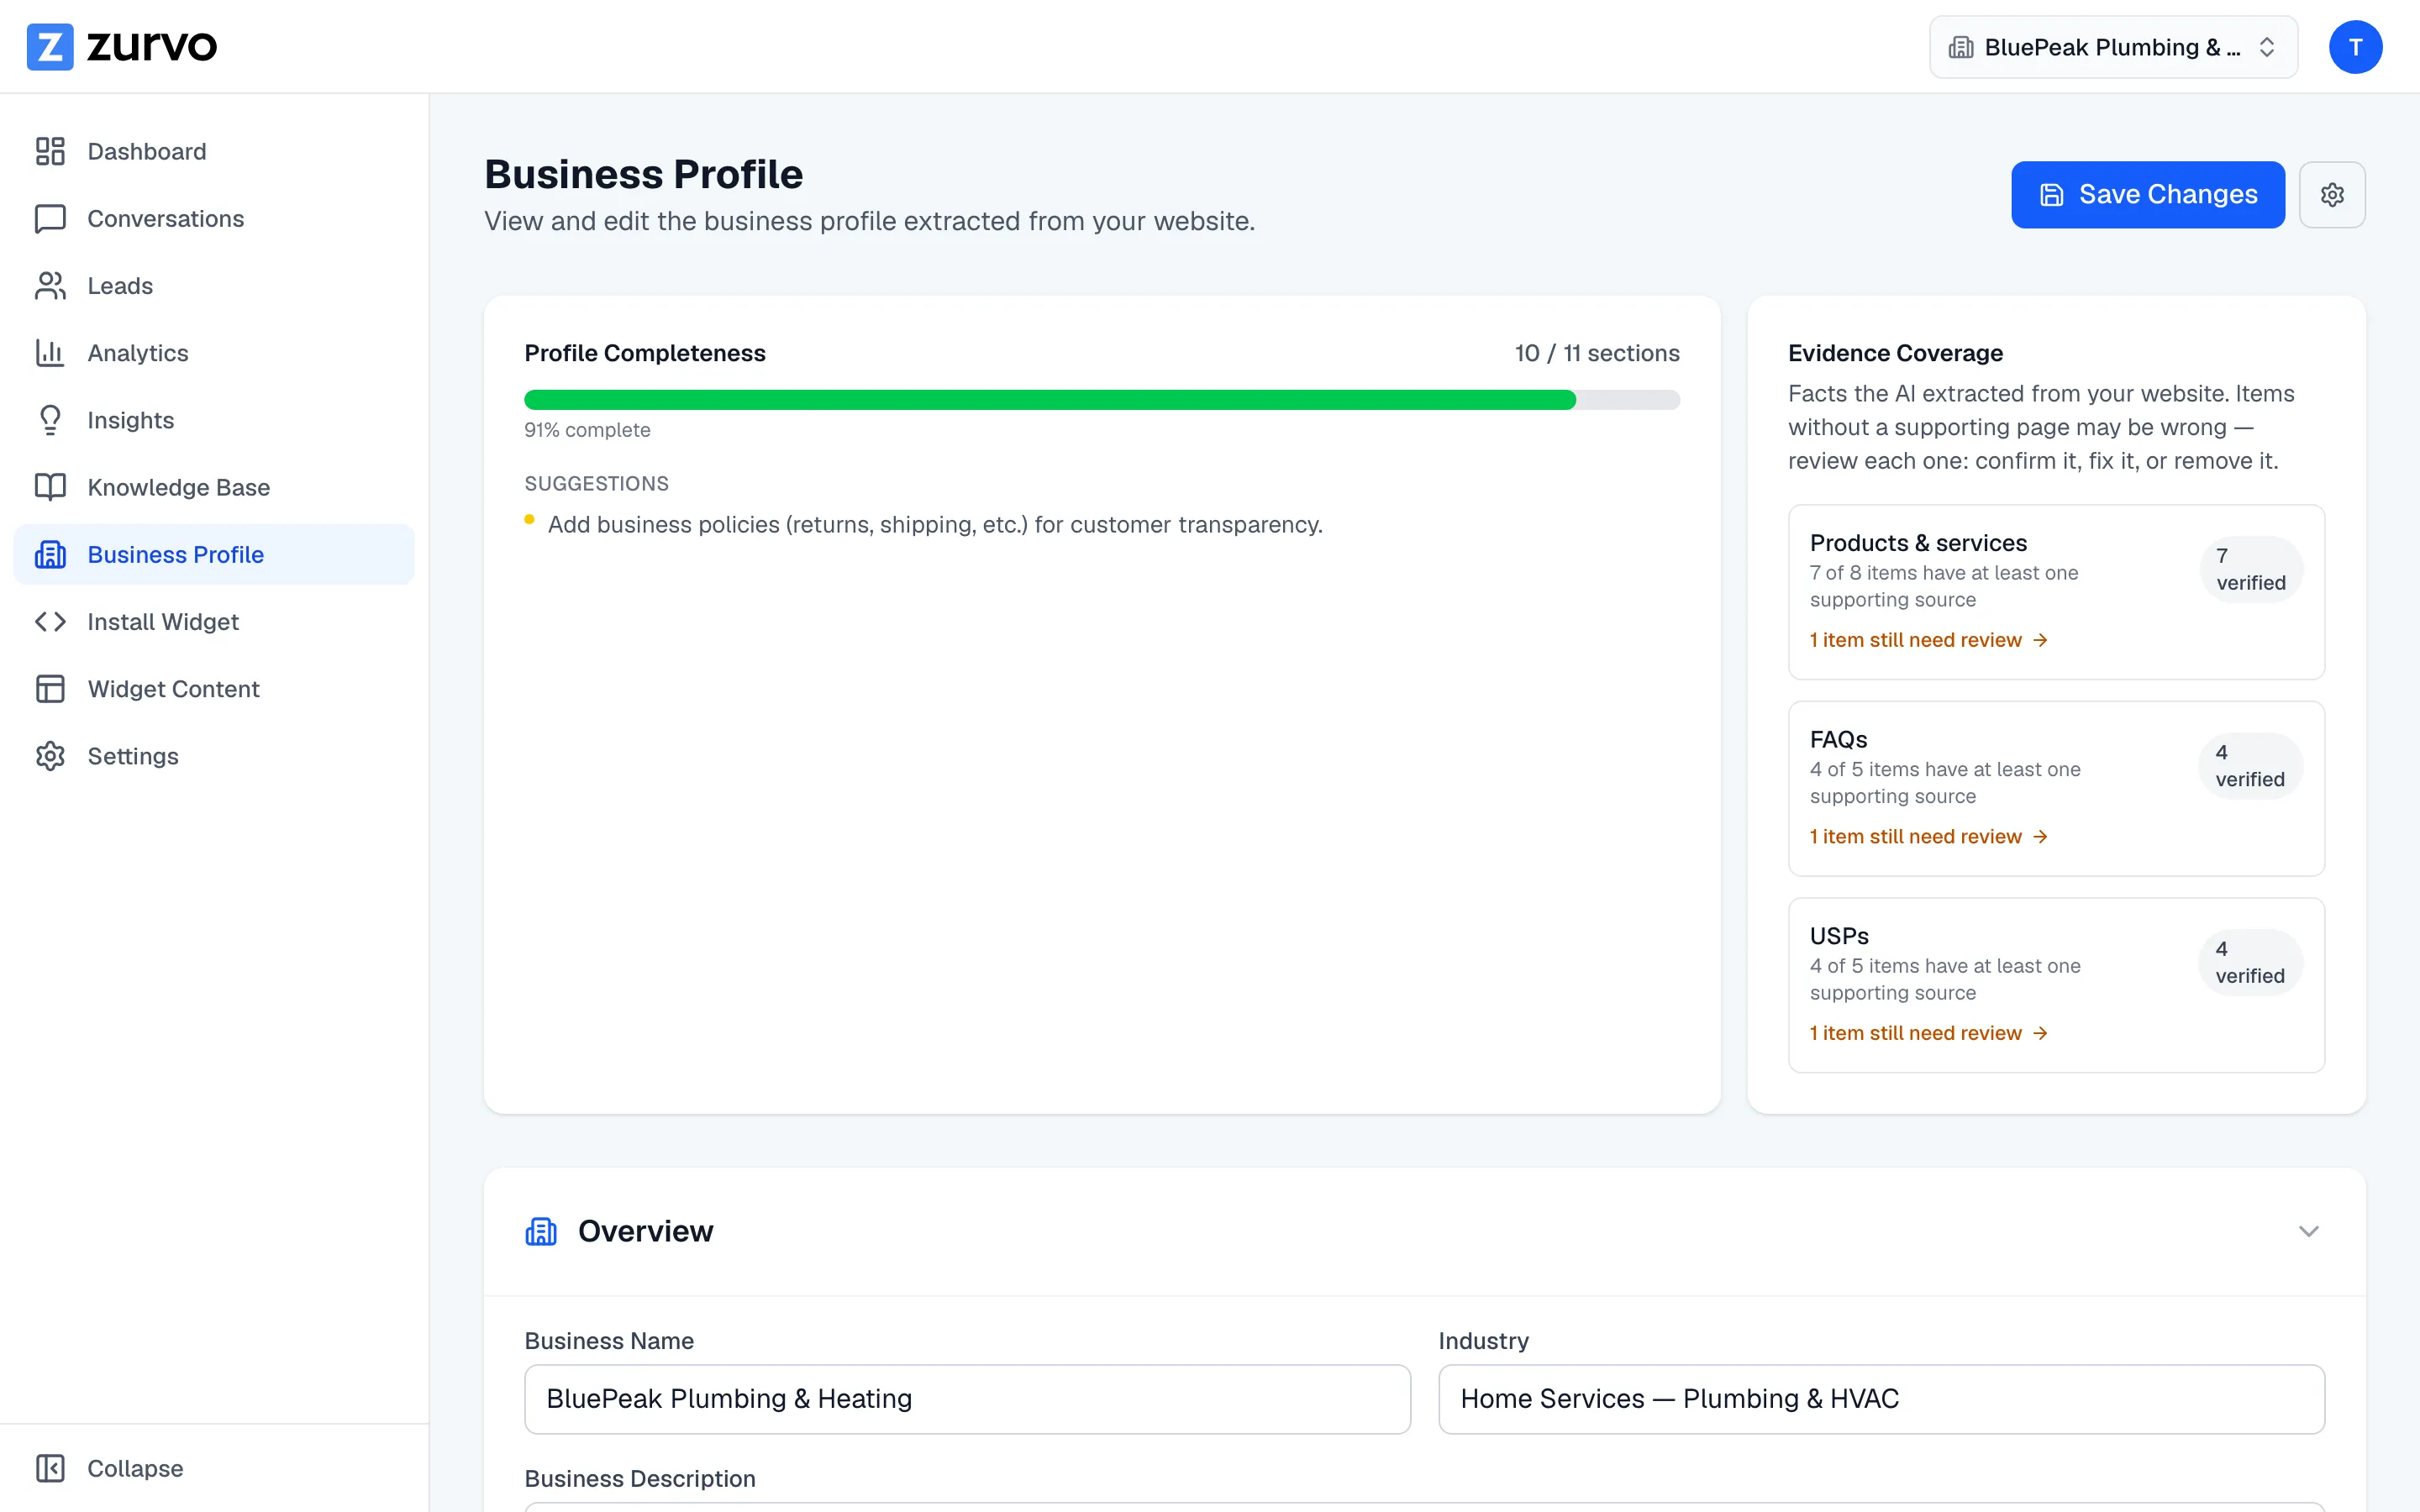Open the Dashboard grid icon
This screenshot has height=1512, width=2420.
50,151
